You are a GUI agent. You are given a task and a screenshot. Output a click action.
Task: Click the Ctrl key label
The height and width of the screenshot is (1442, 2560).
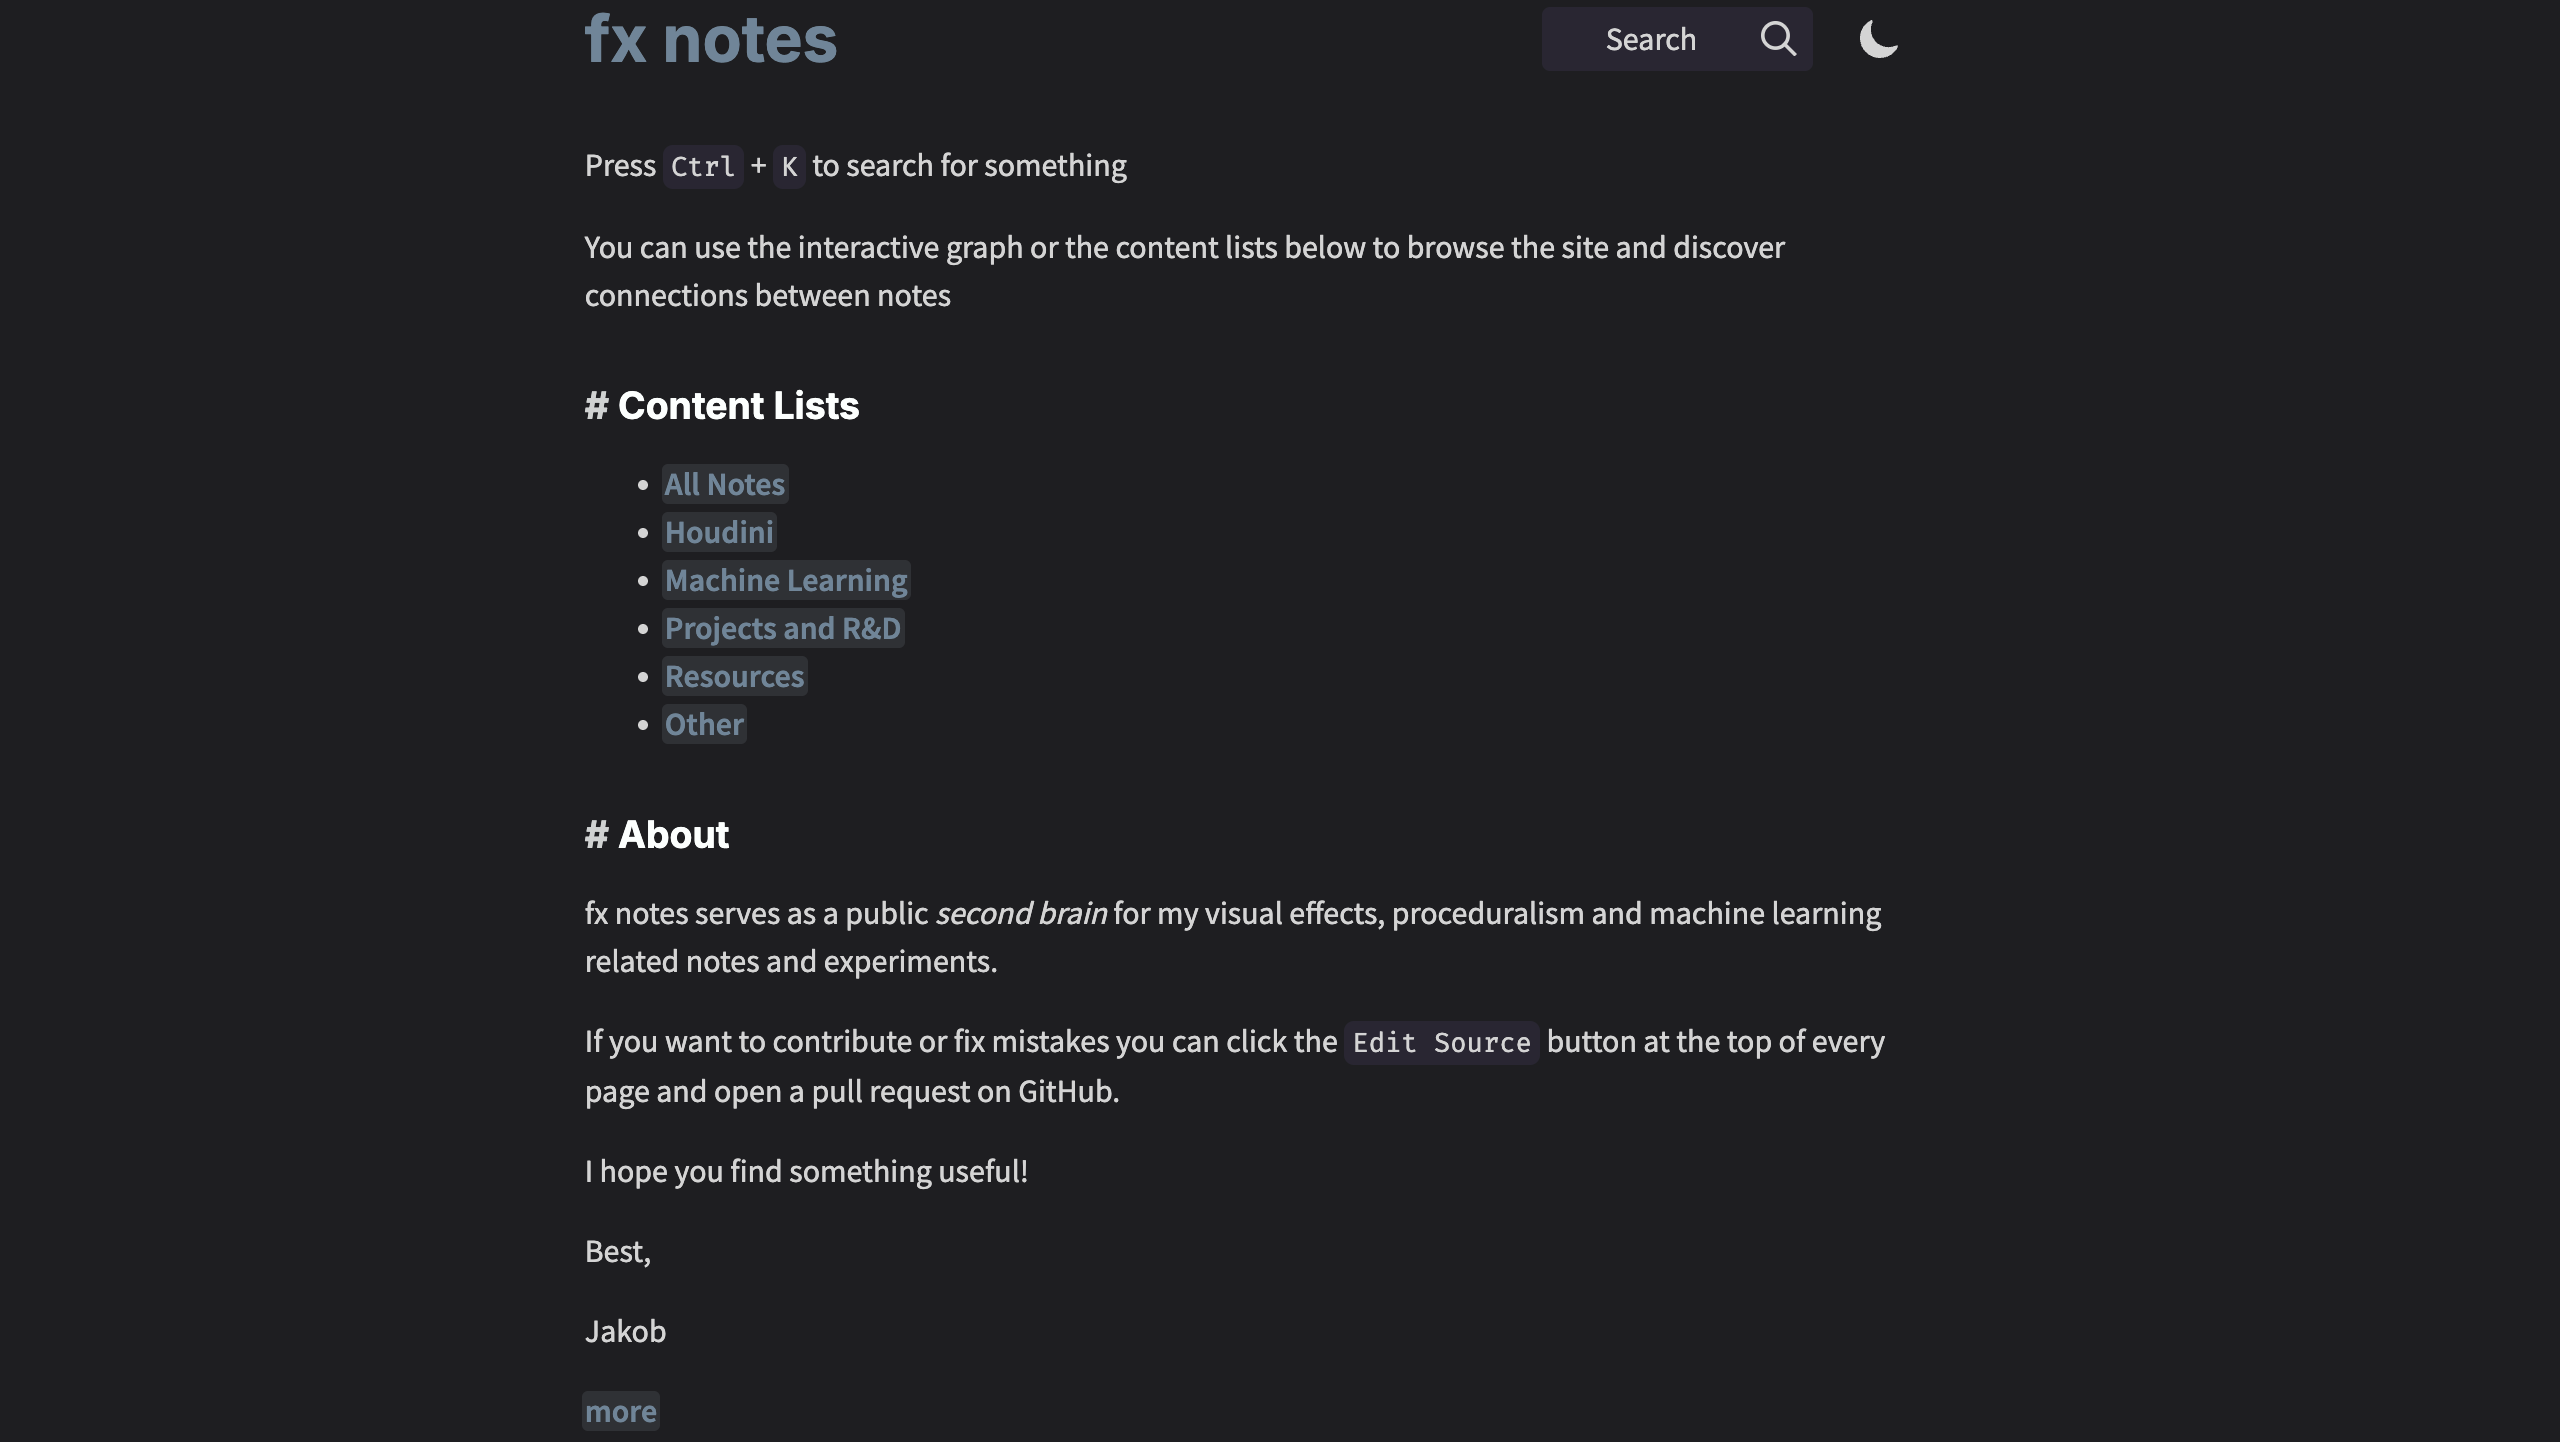[703, 167]
